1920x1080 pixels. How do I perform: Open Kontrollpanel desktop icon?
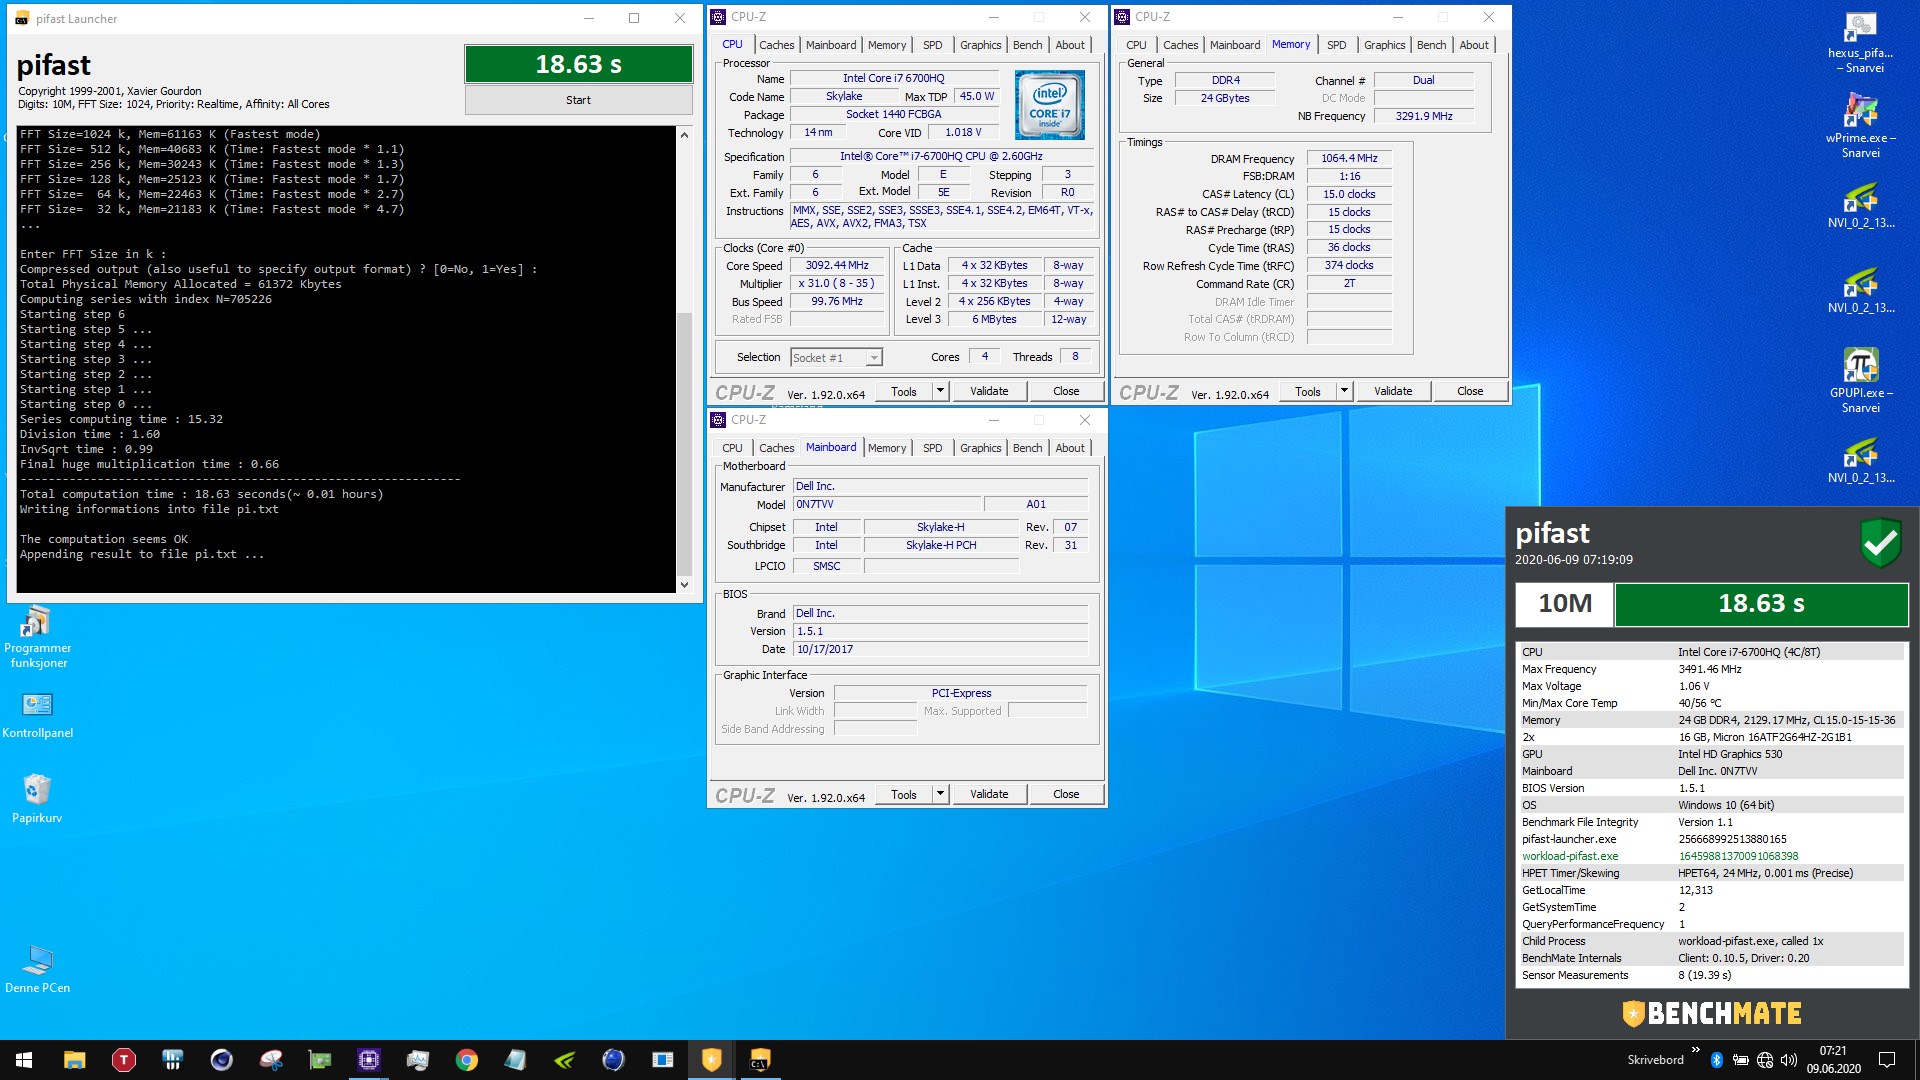(x=37, y=715)
